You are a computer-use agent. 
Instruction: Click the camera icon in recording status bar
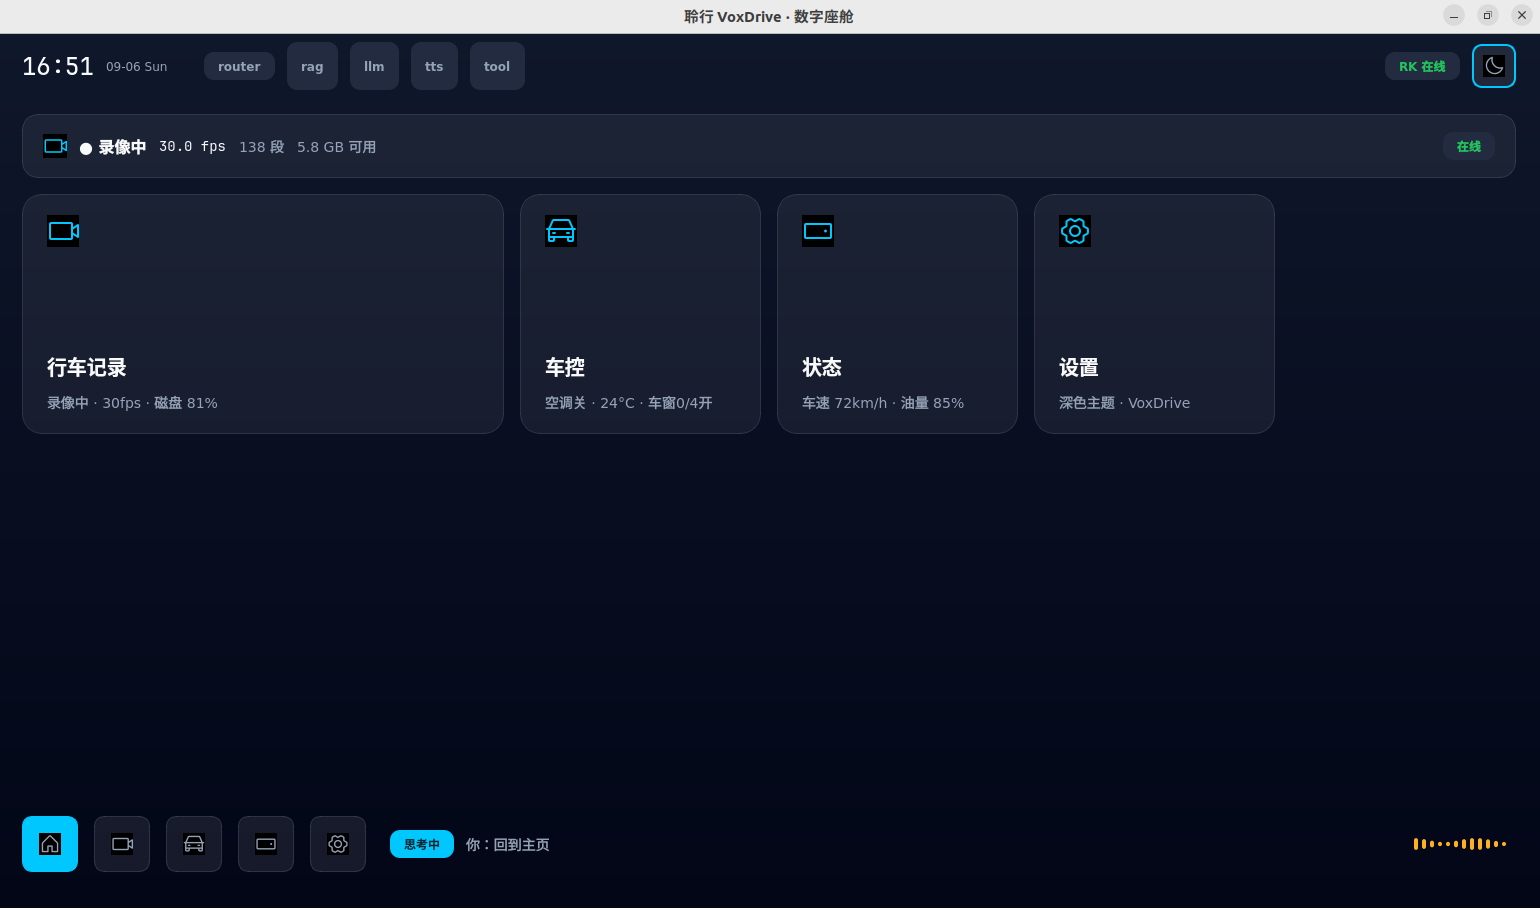[x=55, y=146]
